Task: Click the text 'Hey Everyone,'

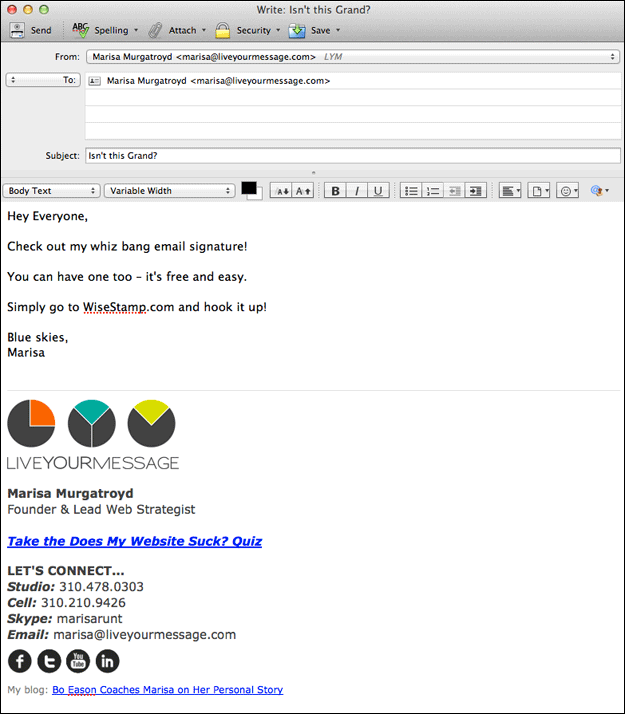Action: point(47,216)
